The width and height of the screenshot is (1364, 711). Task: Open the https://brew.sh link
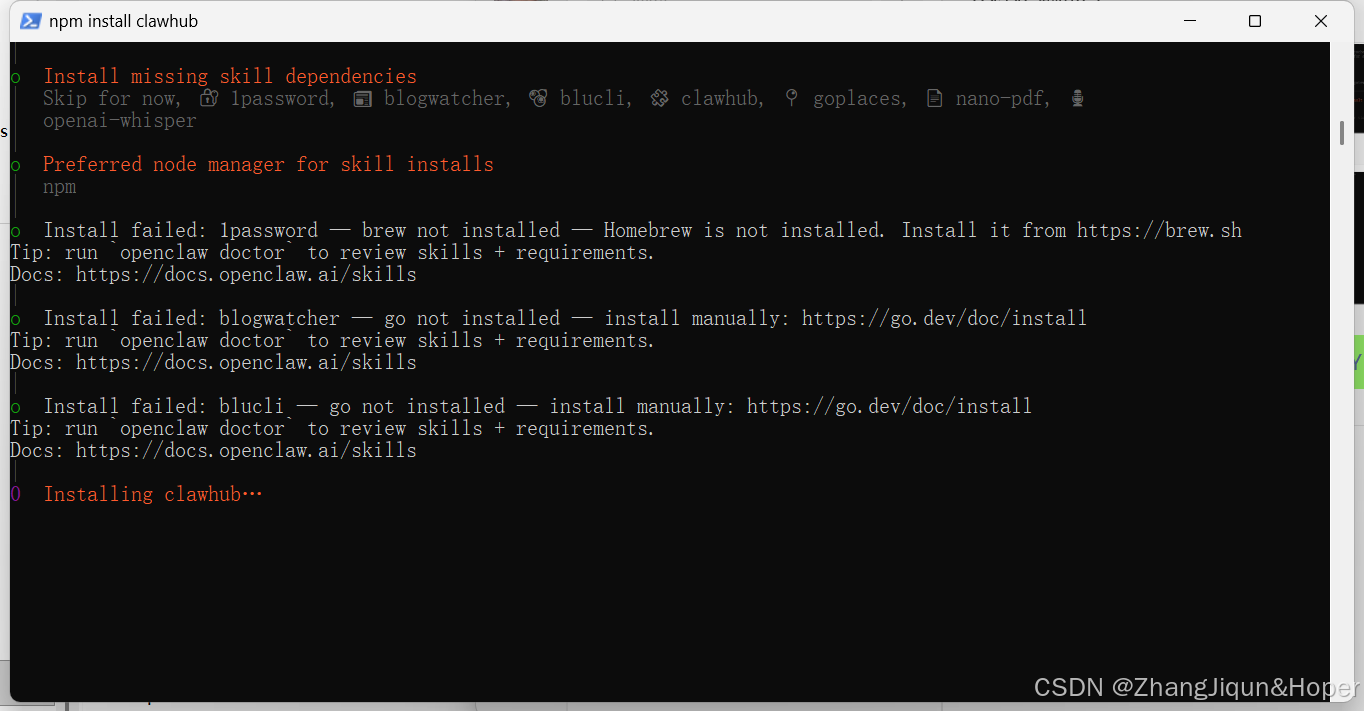click(x=1159, y=230)
